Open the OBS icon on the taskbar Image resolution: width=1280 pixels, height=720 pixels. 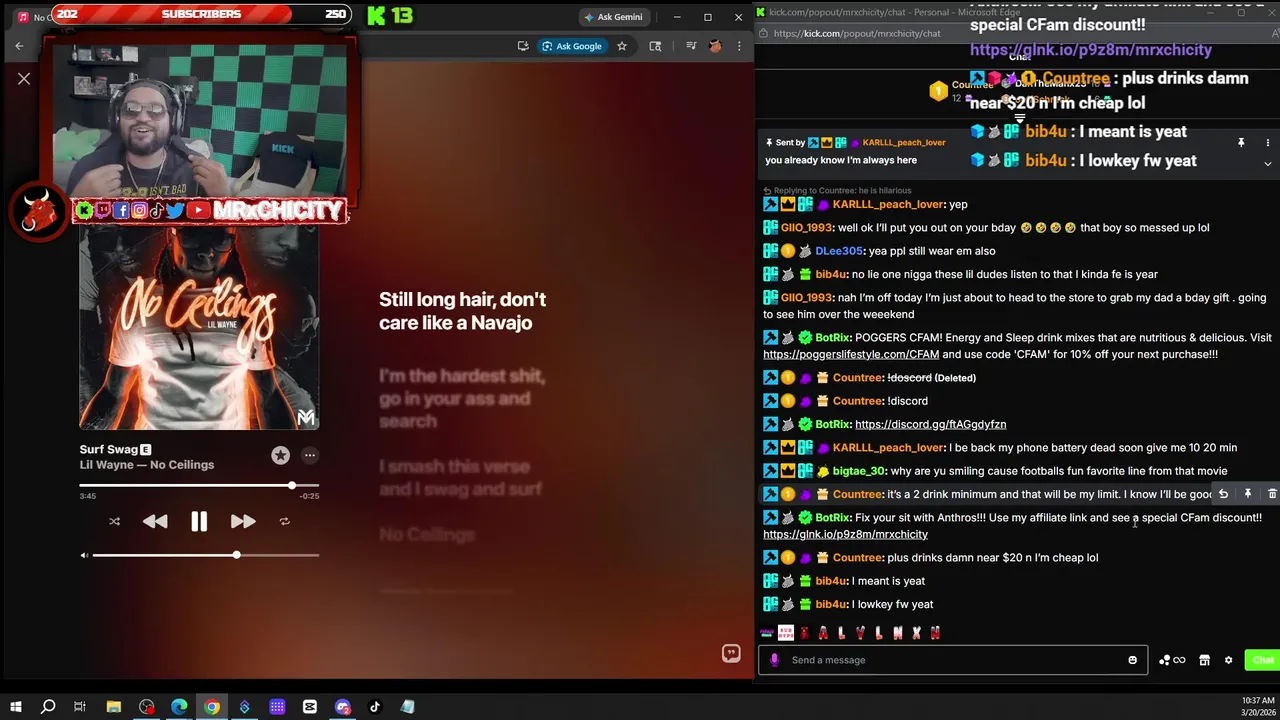point(147,707)
